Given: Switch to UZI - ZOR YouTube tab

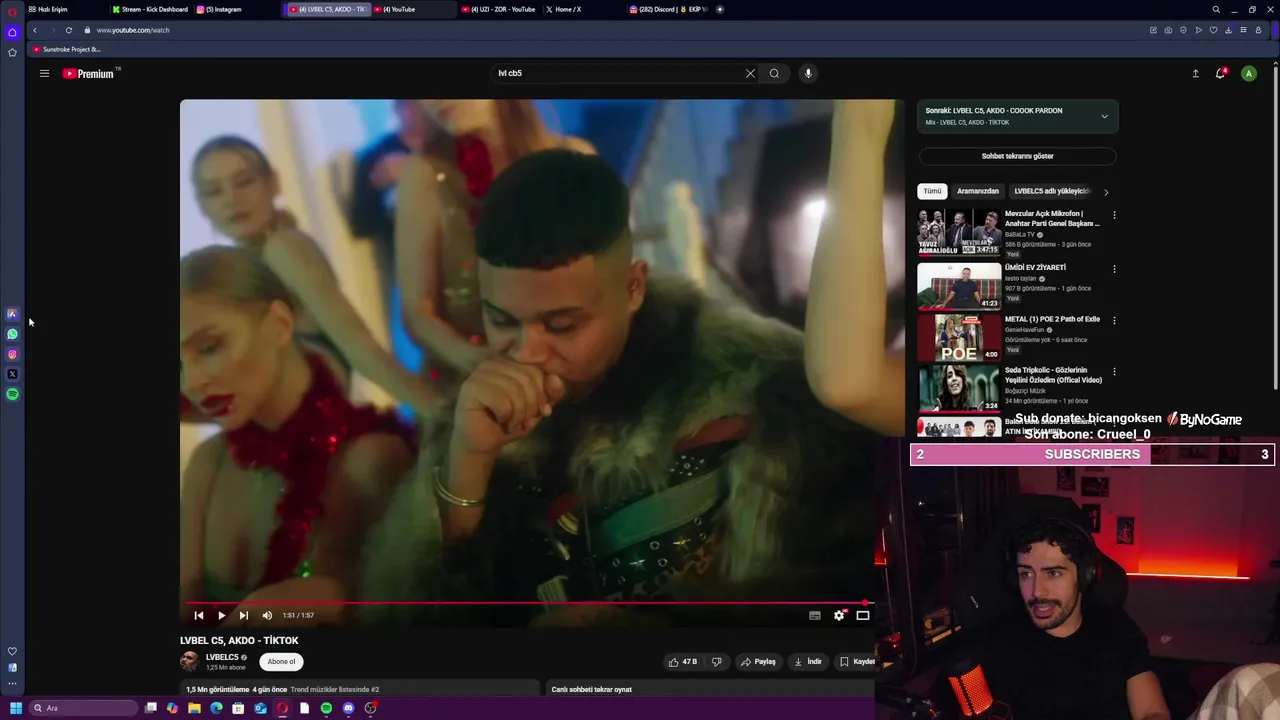Looking at the screenshot, I should tap(498, 9).
